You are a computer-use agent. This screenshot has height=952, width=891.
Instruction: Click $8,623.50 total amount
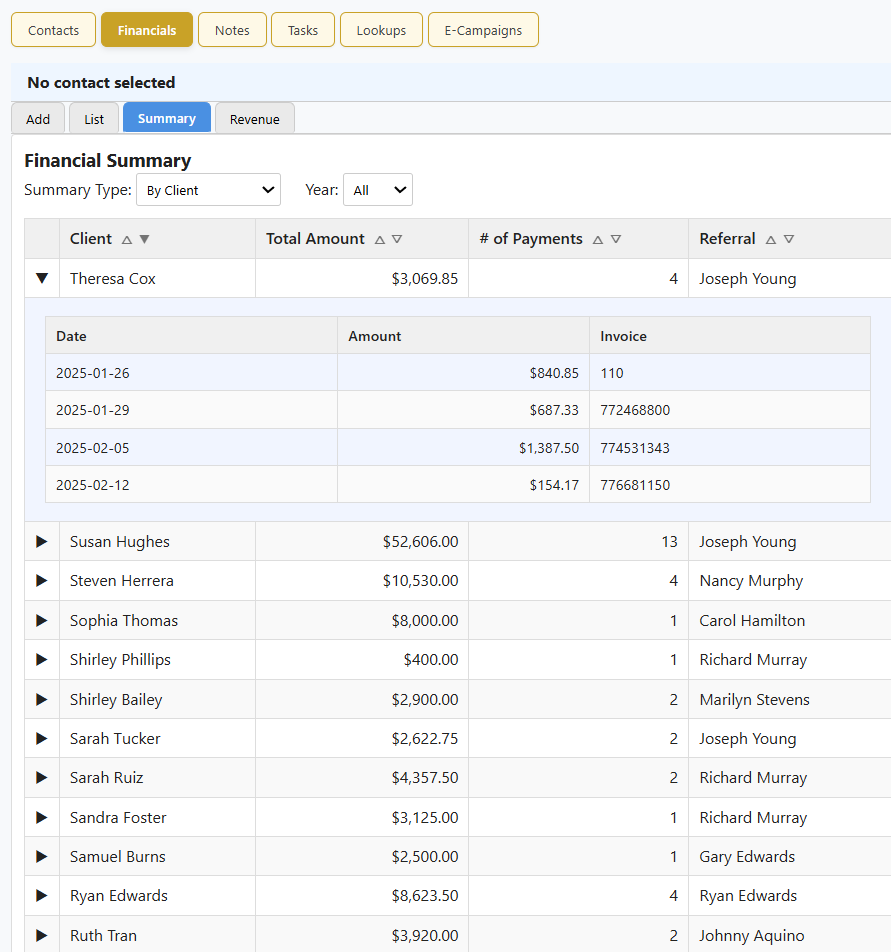[425, 896]
